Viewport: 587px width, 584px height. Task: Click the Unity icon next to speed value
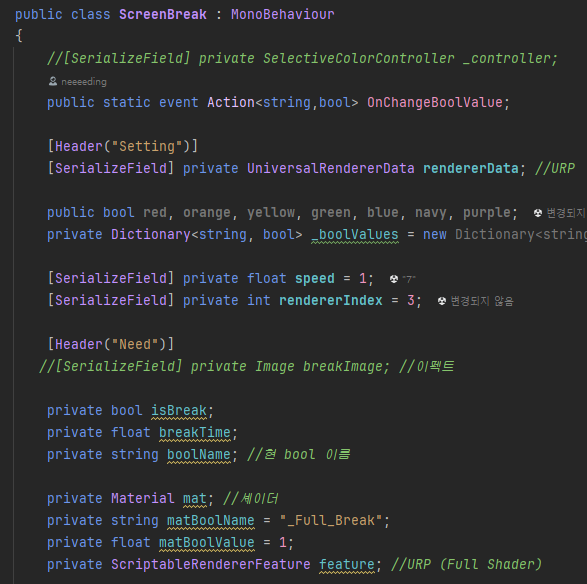393,279
